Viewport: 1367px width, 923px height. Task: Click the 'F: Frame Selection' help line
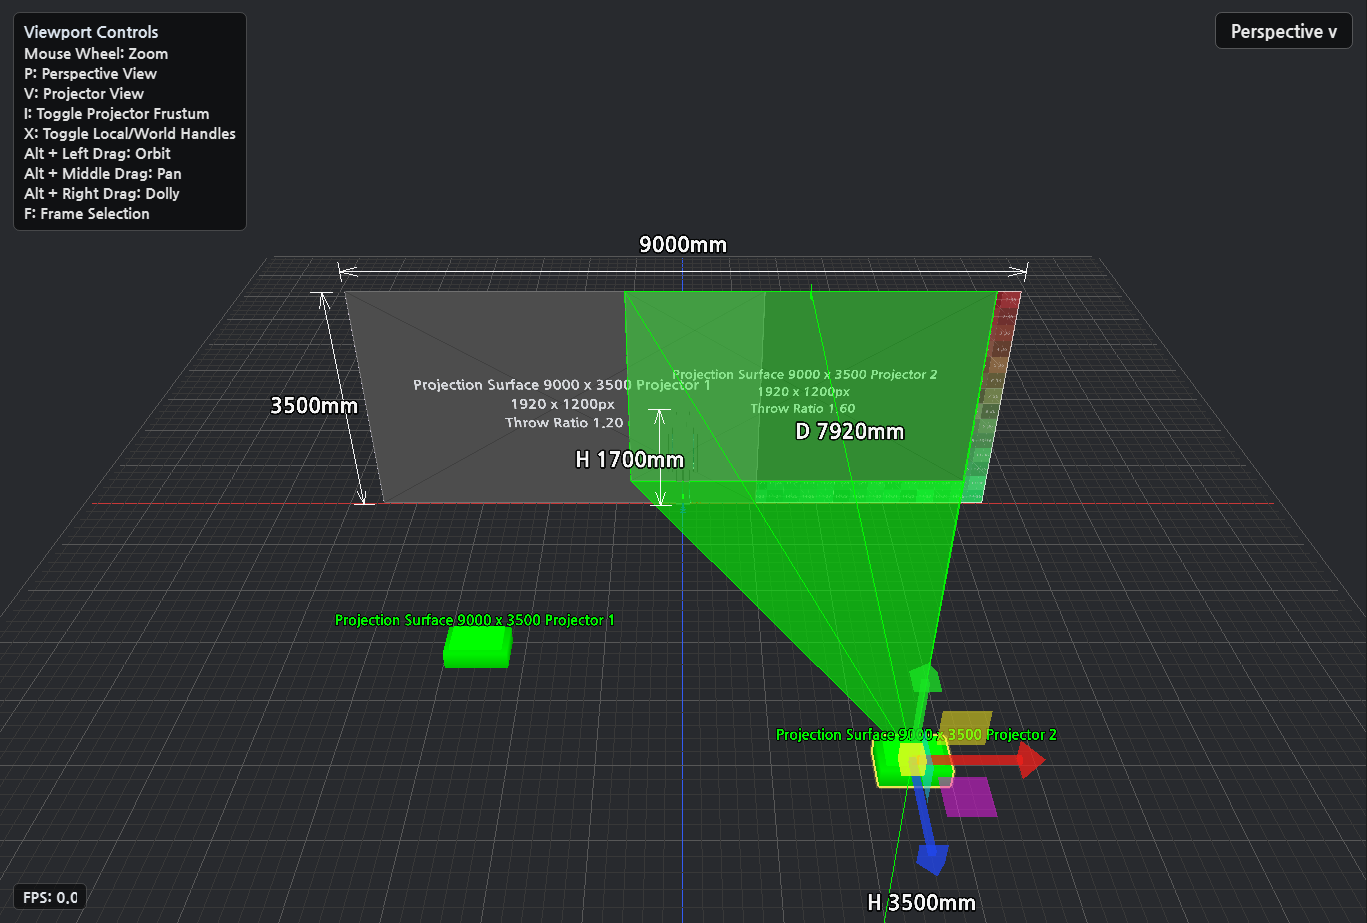pos(87,213)
